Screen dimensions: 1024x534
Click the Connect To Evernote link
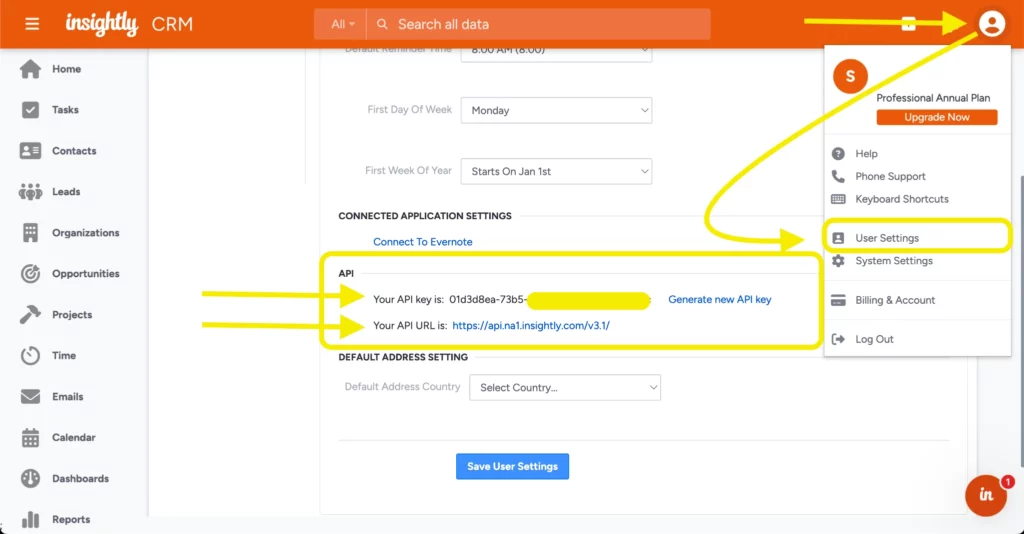coord(423,242)
